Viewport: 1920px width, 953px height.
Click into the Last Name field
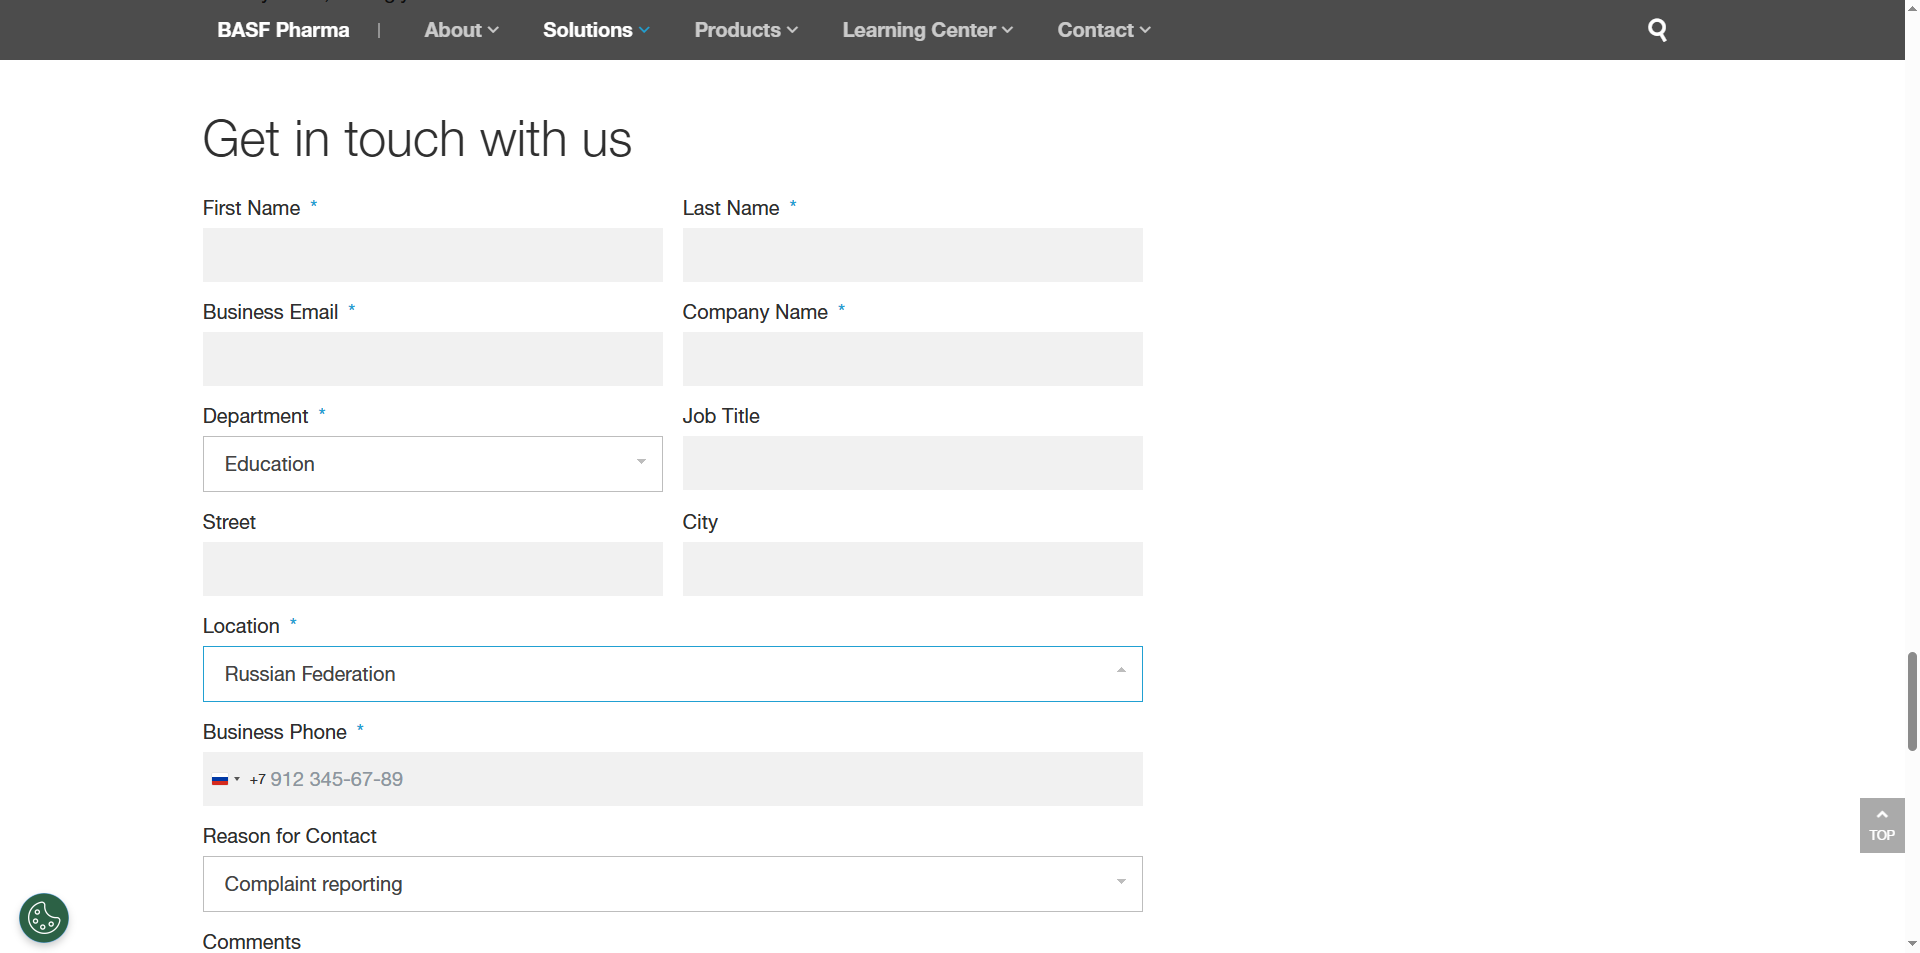[912, 255]
